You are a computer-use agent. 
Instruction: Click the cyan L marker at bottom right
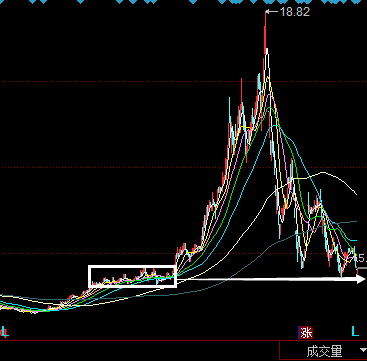tap(355, 331)
